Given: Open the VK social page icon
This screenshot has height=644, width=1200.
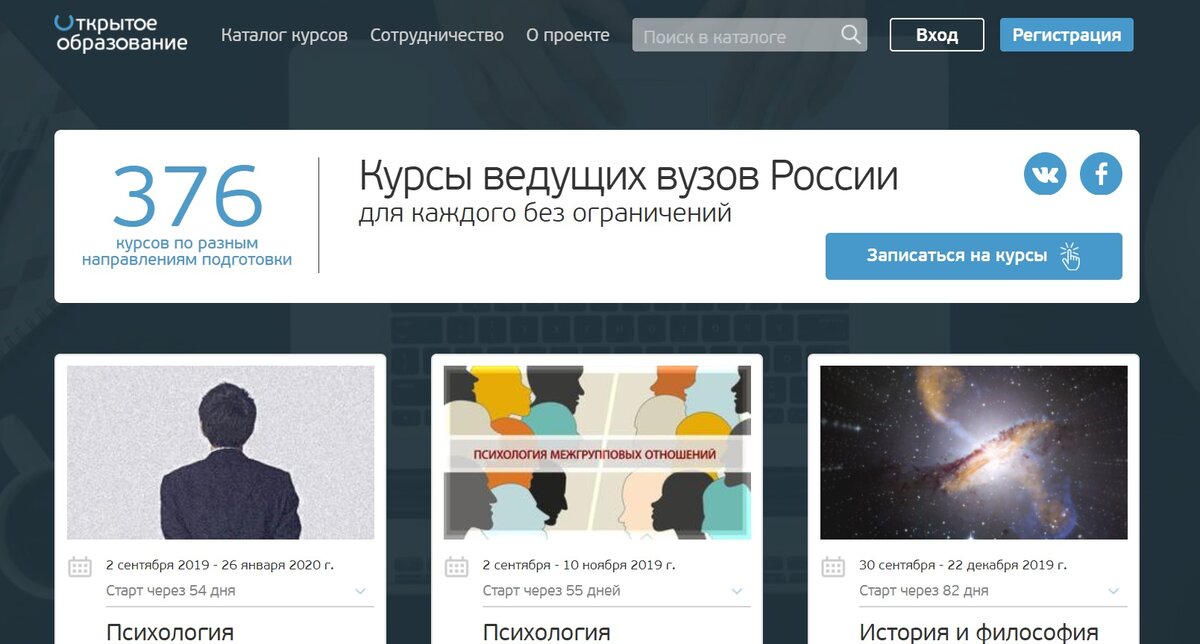Looking at the screenshot, I should pos(1045,174).
